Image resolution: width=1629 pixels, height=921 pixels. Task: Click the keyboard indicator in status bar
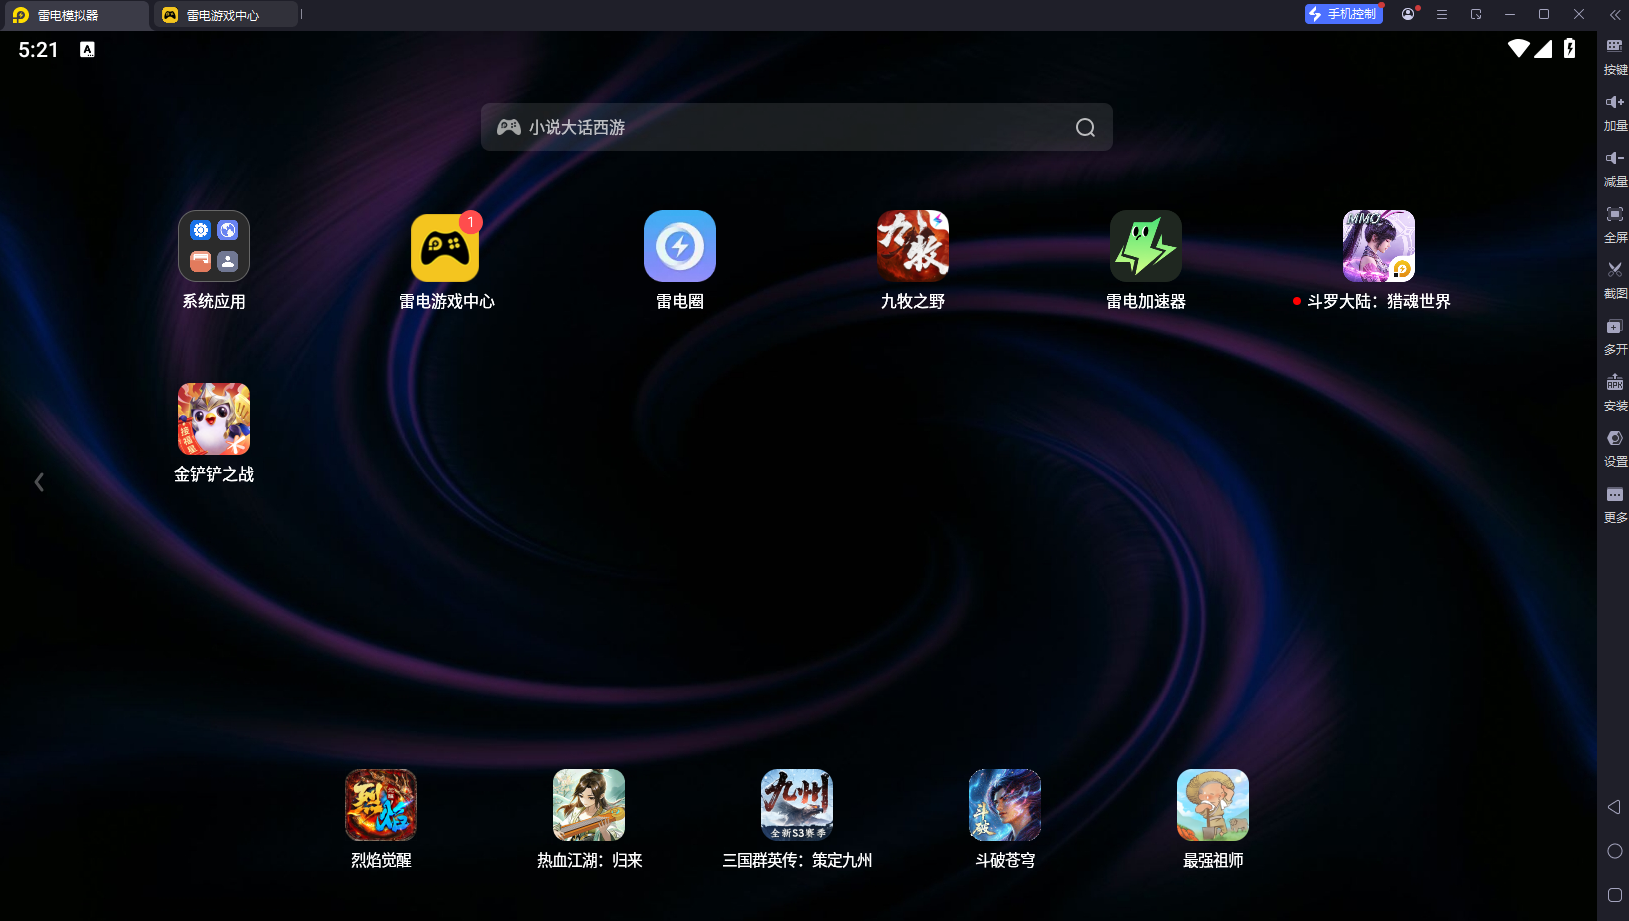pos(88,49)
